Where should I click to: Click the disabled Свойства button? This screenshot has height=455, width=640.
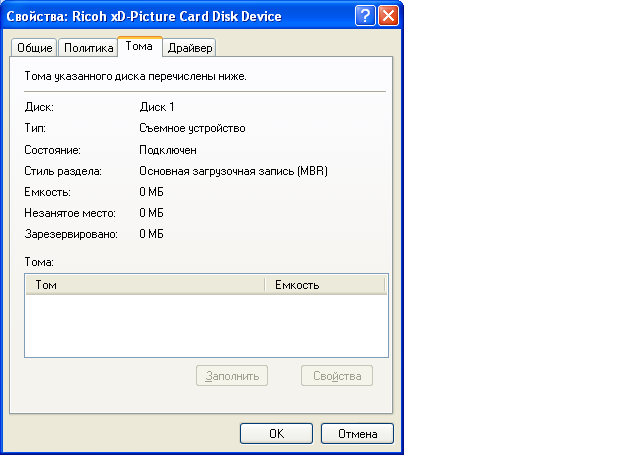coord(337,375)
